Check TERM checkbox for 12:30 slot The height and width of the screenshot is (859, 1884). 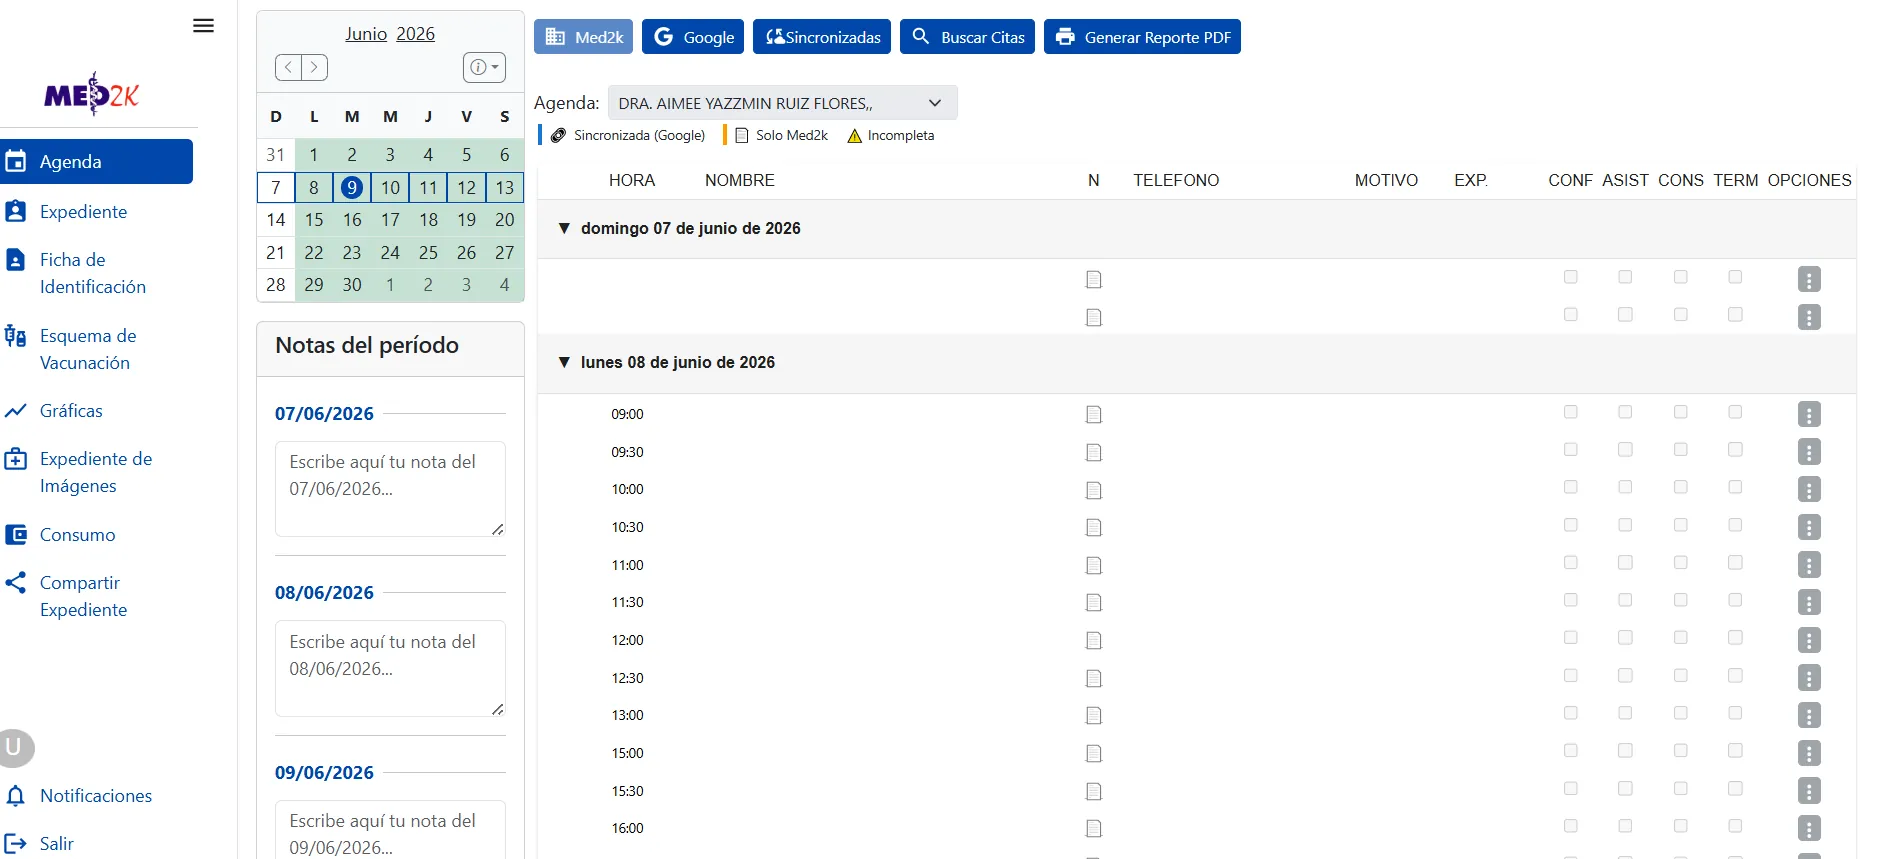pos(1735,676)
